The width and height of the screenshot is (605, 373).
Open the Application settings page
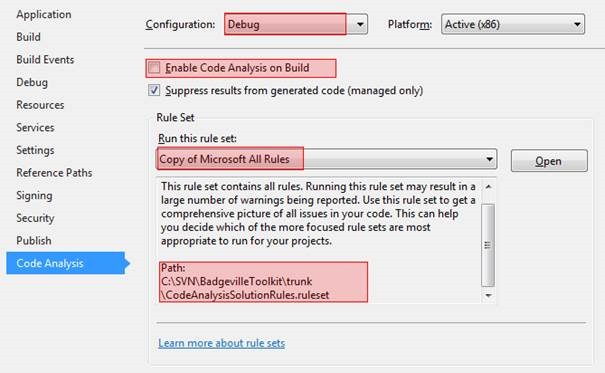(x=44, y=15)
